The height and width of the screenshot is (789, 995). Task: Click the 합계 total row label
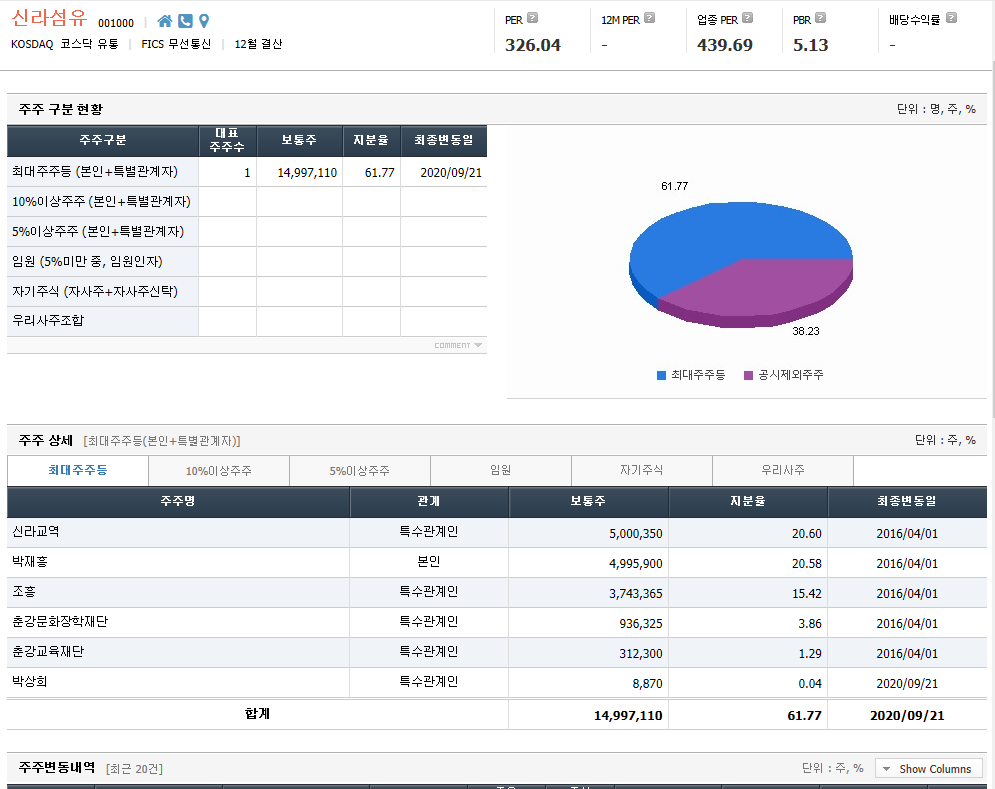click(258, 714)
